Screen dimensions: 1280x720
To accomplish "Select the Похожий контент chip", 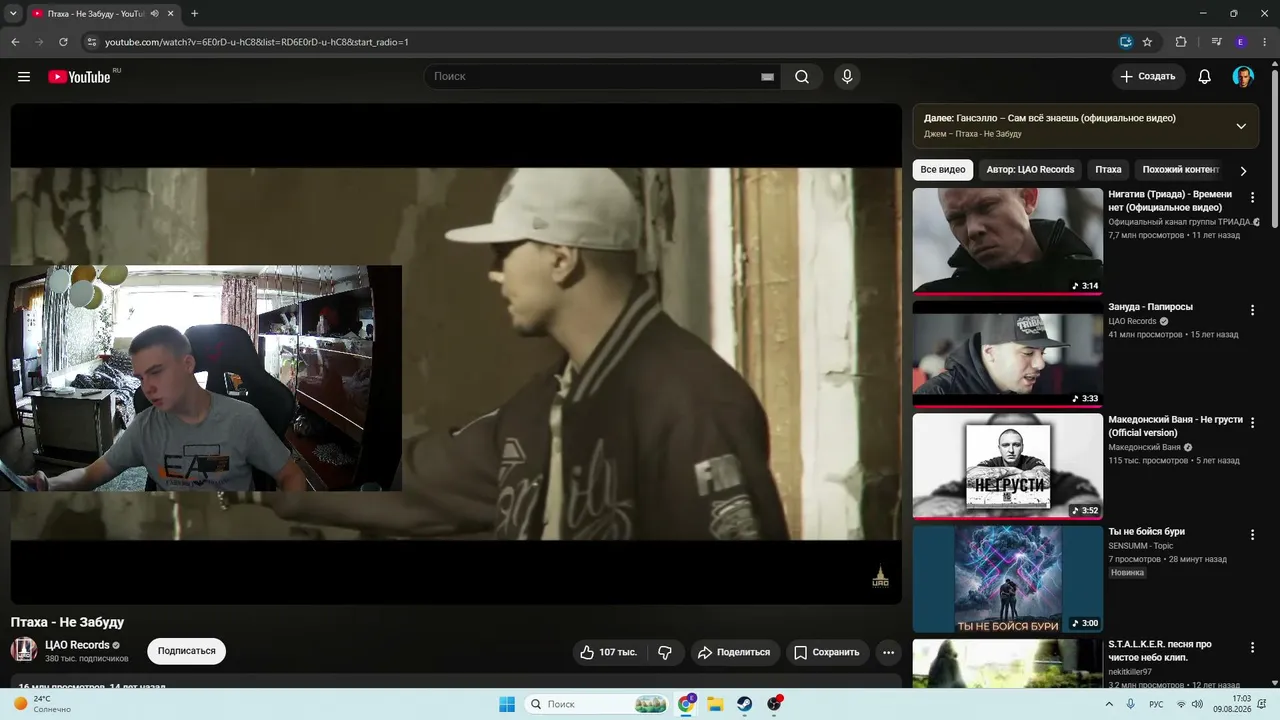I will click(x=1180, y=170).
